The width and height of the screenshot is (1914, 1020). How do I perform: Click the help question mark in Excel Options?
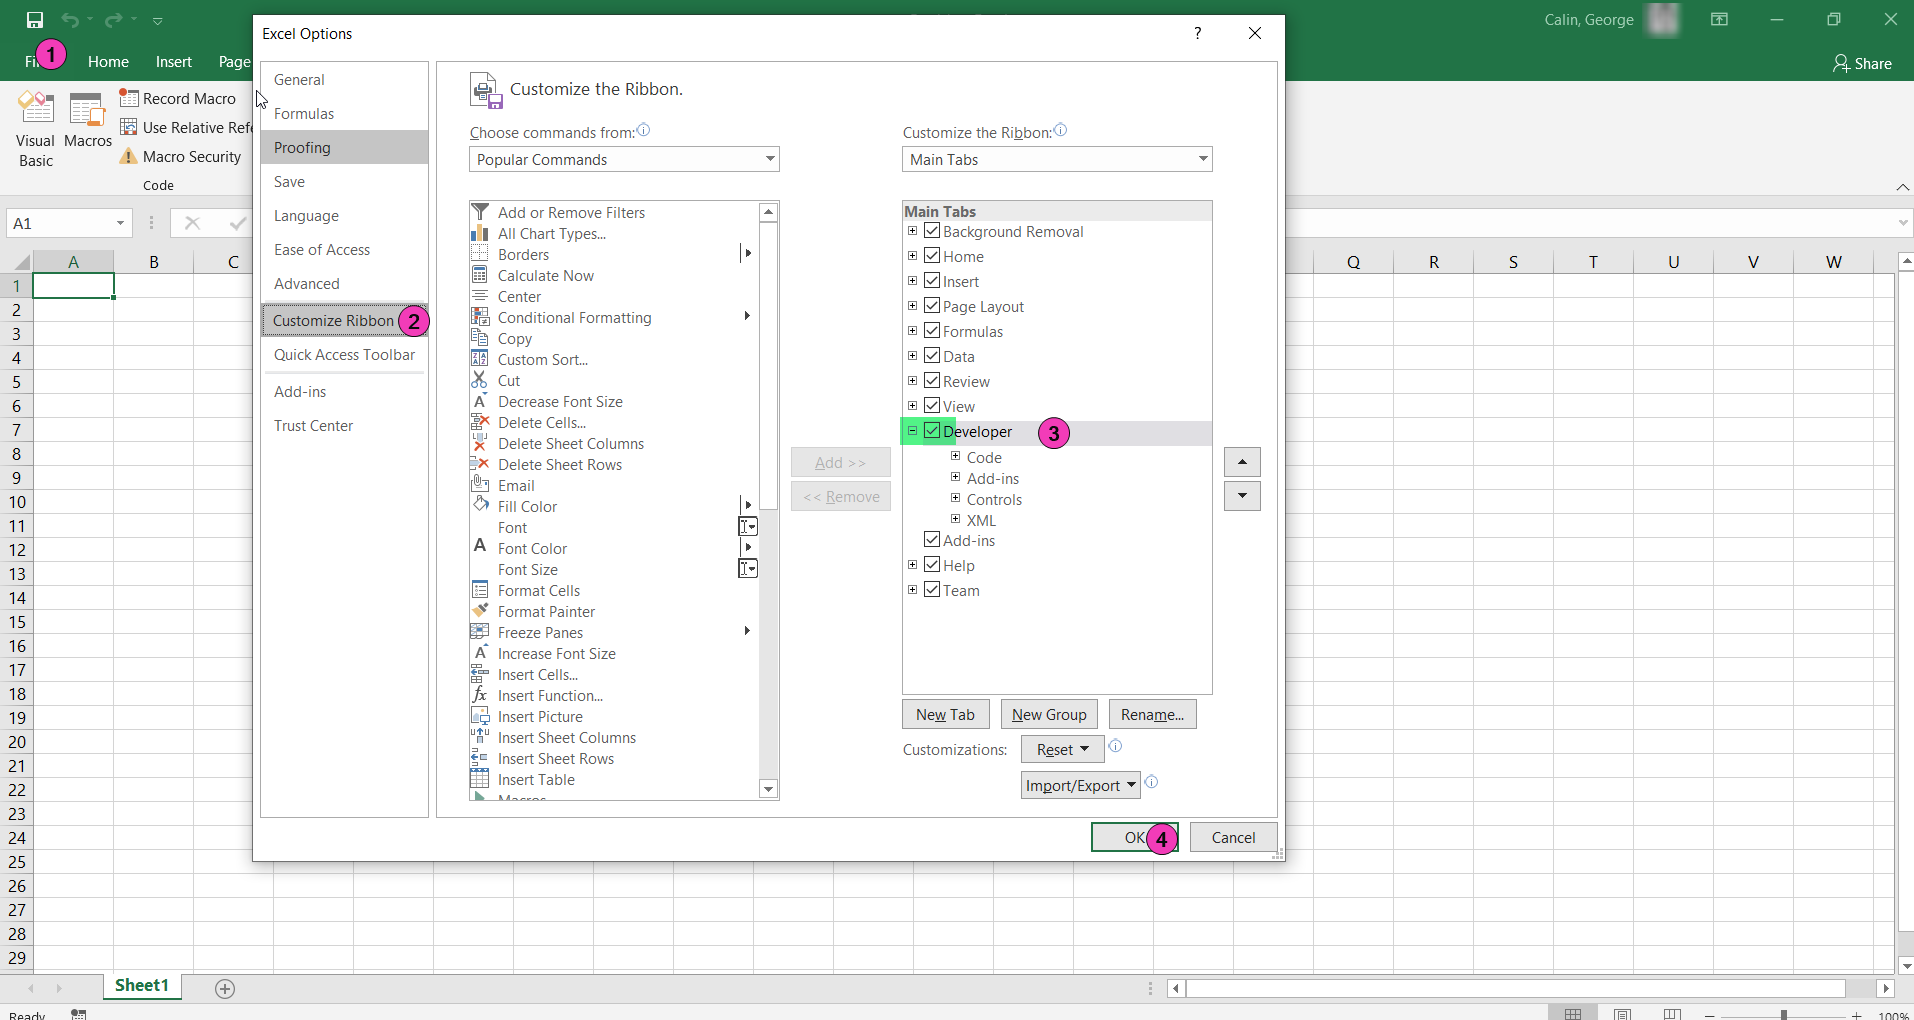(x=1197, y=33)
